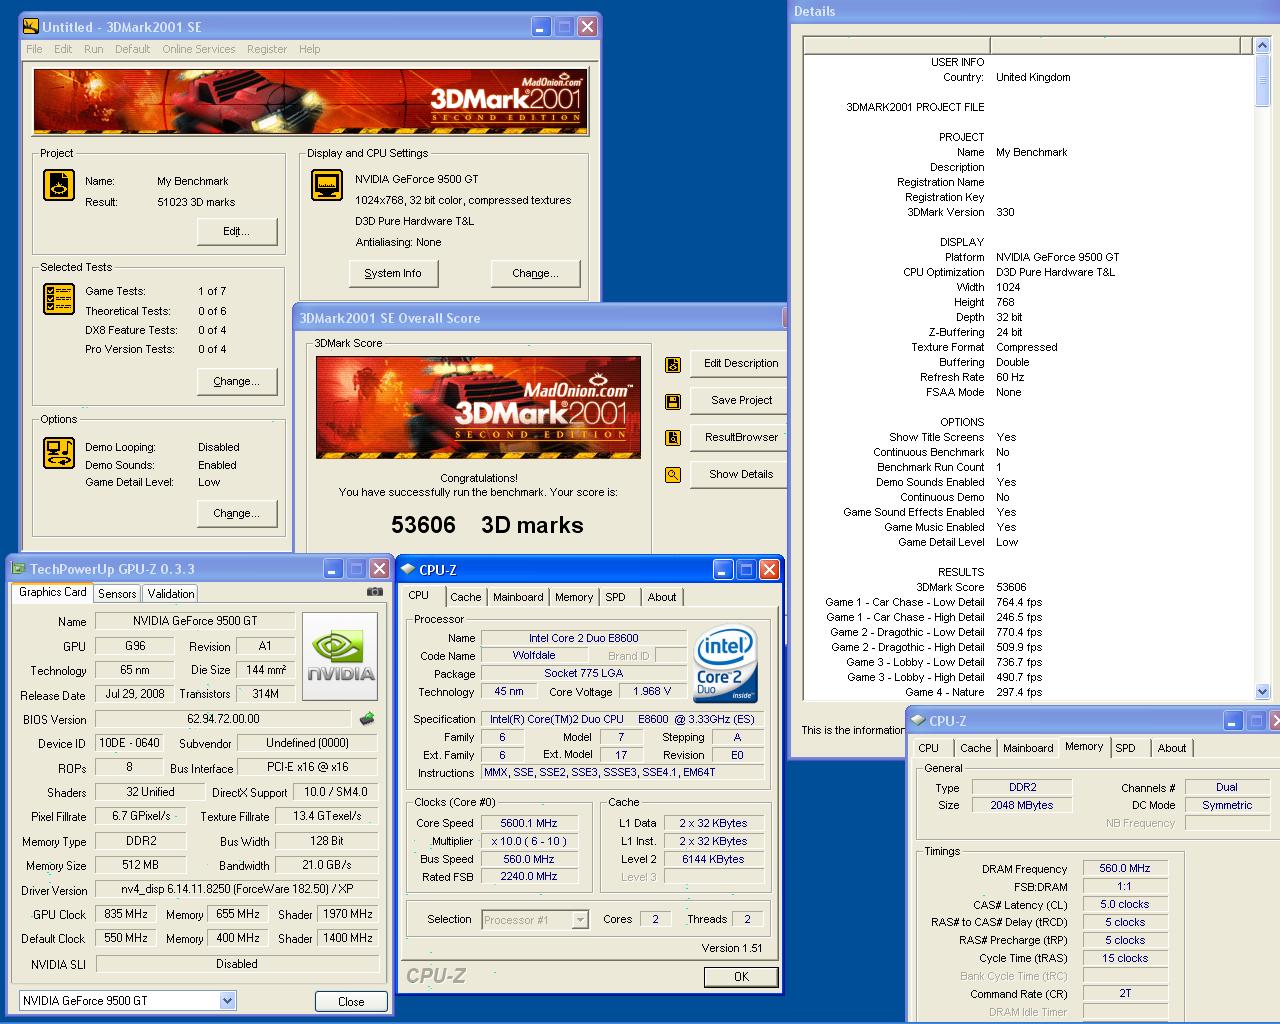Click the Save Project button
The width and height of the screenshot is (1280, 1024).
point(740,400)
